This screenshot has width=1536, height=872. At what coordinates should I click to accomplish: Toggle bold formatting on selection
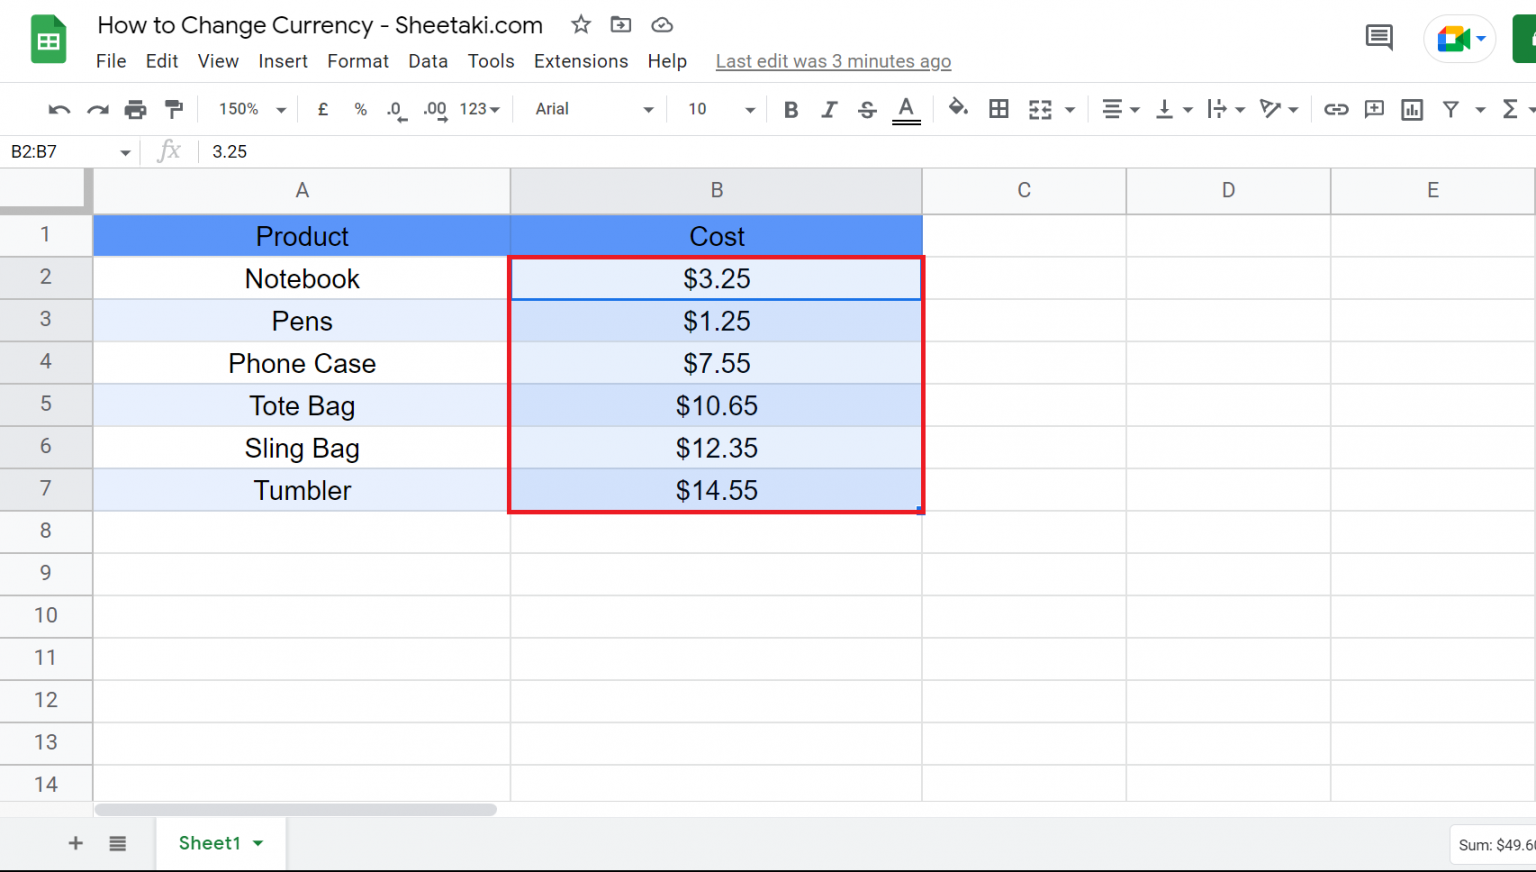coord(790,109)
